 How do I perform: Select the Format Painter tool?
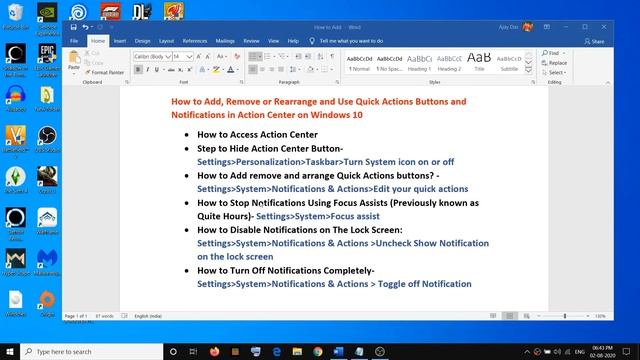(x=104, y=72)
